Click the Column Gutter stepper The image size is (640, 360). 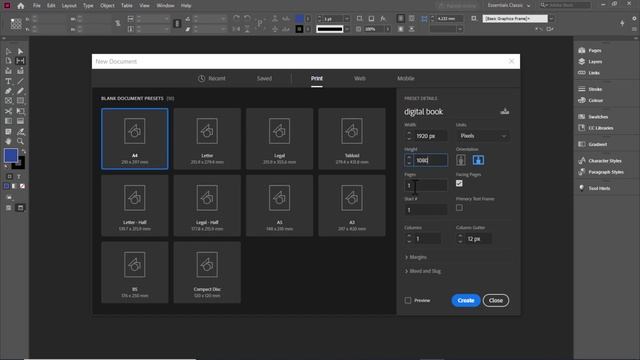tap(460, 239)
